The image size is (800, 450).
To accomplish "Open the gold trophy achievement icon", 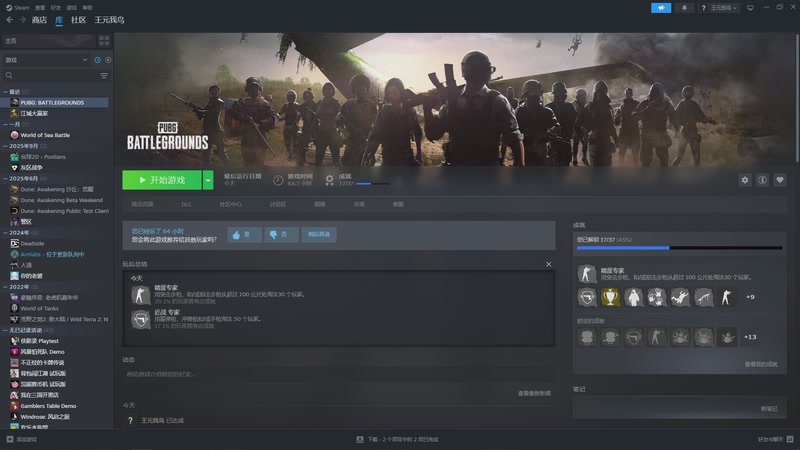I will (x=610, y=297).
